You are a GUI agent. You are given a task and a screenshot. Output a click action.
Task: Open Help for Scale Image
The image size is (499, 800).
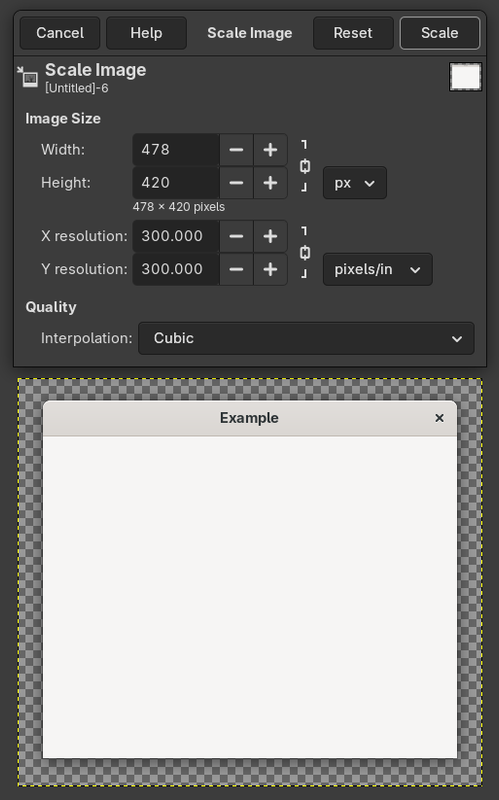click(x=146, y=33)
